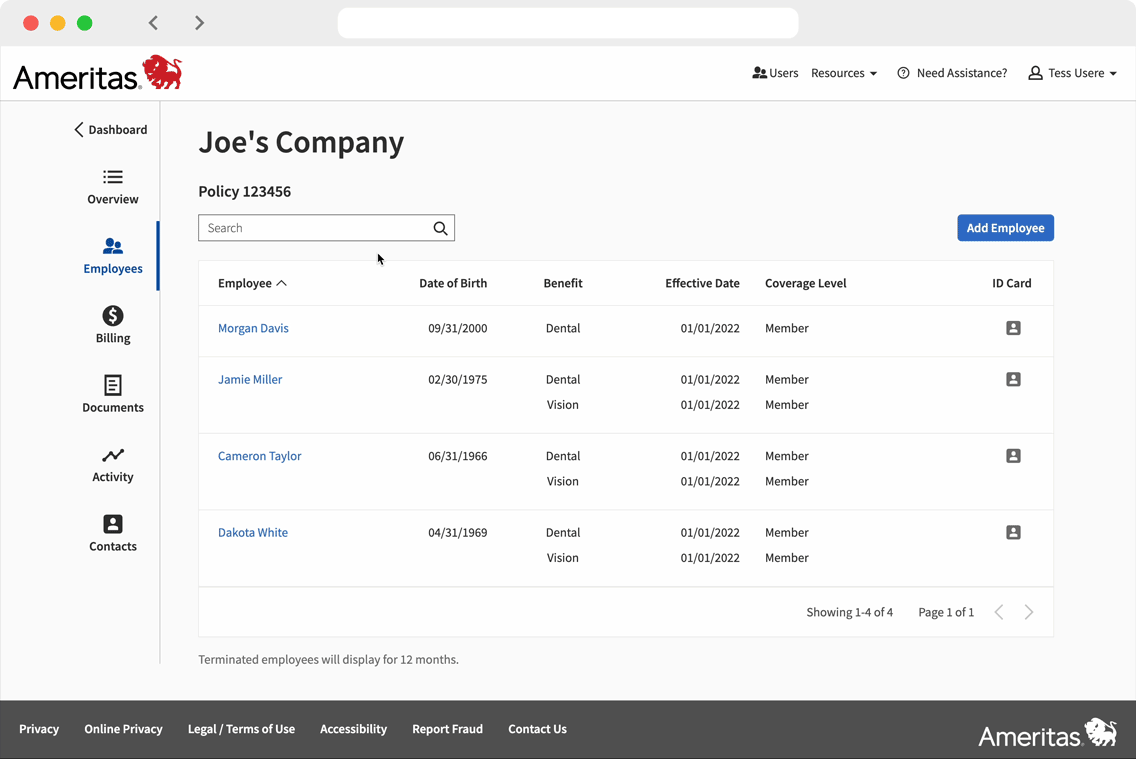Click the next page arrow
This screenshot has height=759, width=1136.
(1029, 612)
